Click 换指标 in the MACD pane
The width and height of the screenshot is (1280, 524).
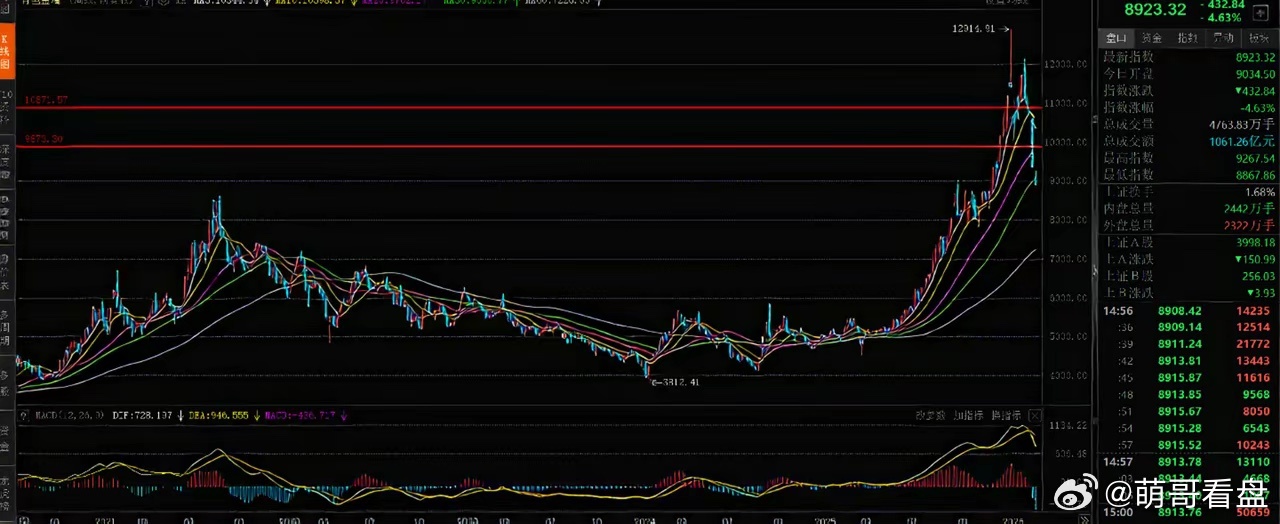1004,415
